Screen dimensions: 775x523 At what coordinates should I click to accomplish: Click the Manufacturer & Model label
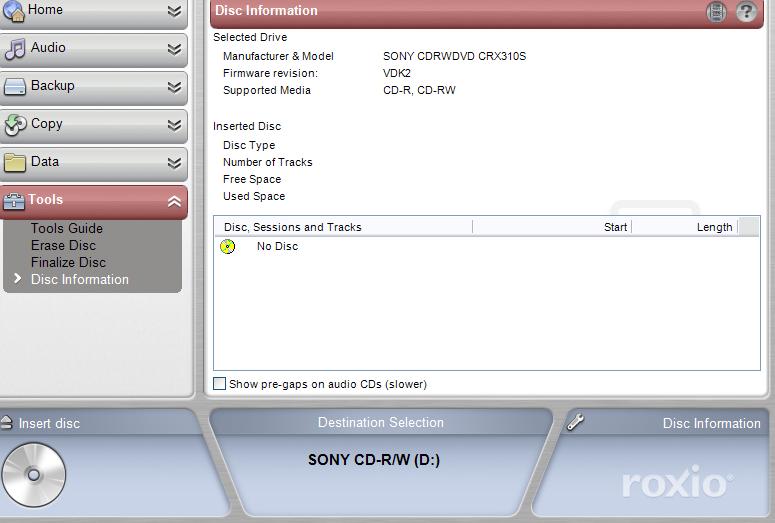[278, 56]
